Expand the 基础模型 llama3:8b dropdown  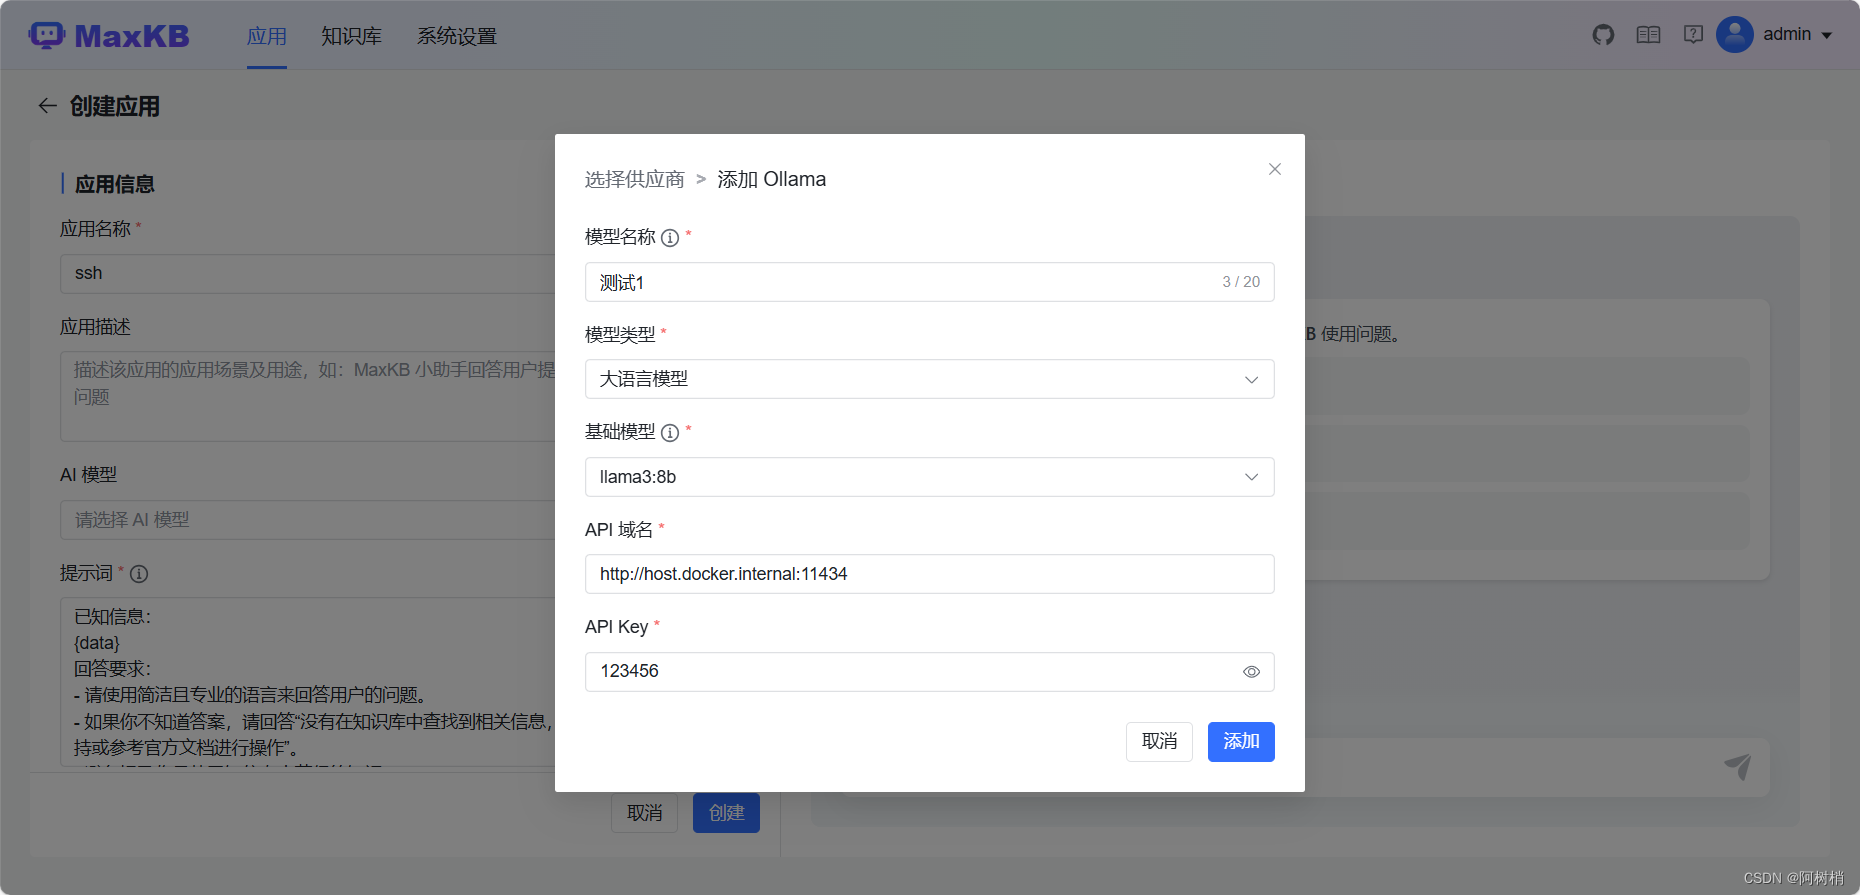(x=930, y=477)
